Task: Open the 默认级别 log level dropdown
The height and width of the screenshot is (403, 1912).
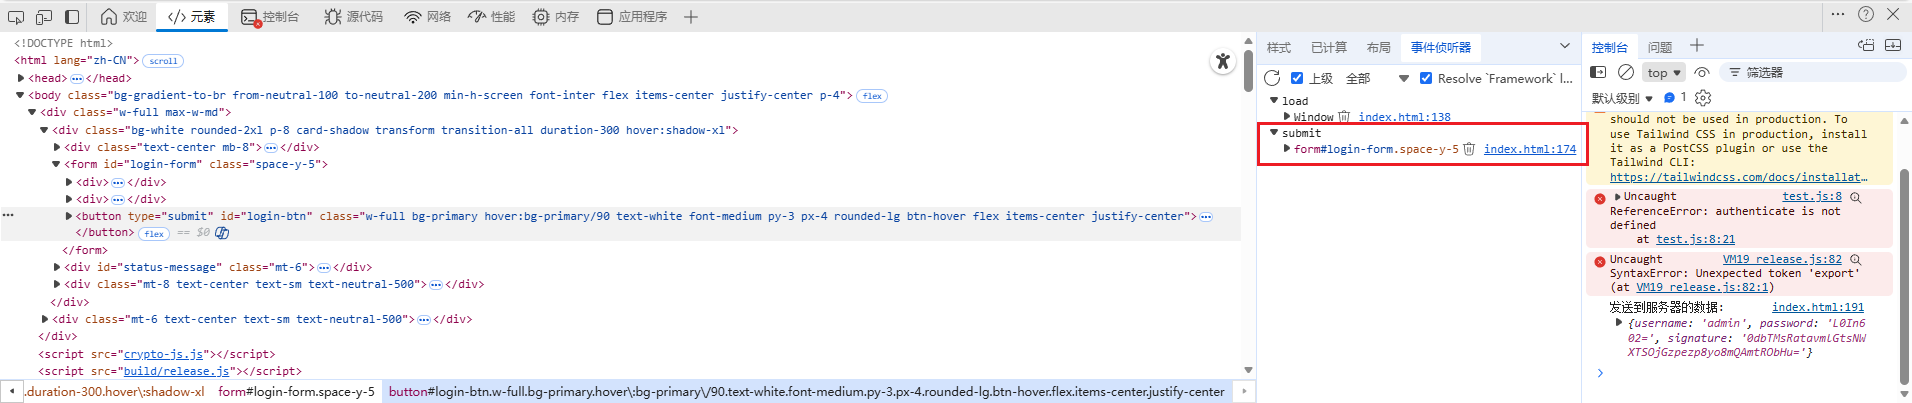Action: pyautogui.click(x=1622, y=98)
